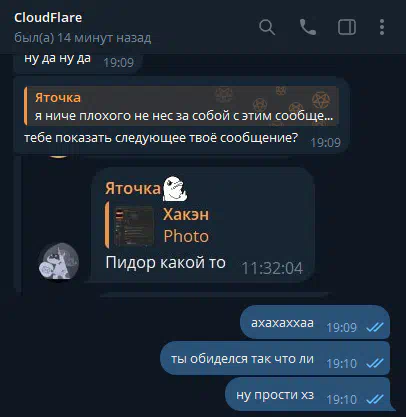Click the 'Пидор какой то' text in embedded screenshot
406x417 pixels.
(x=165, y=263)
